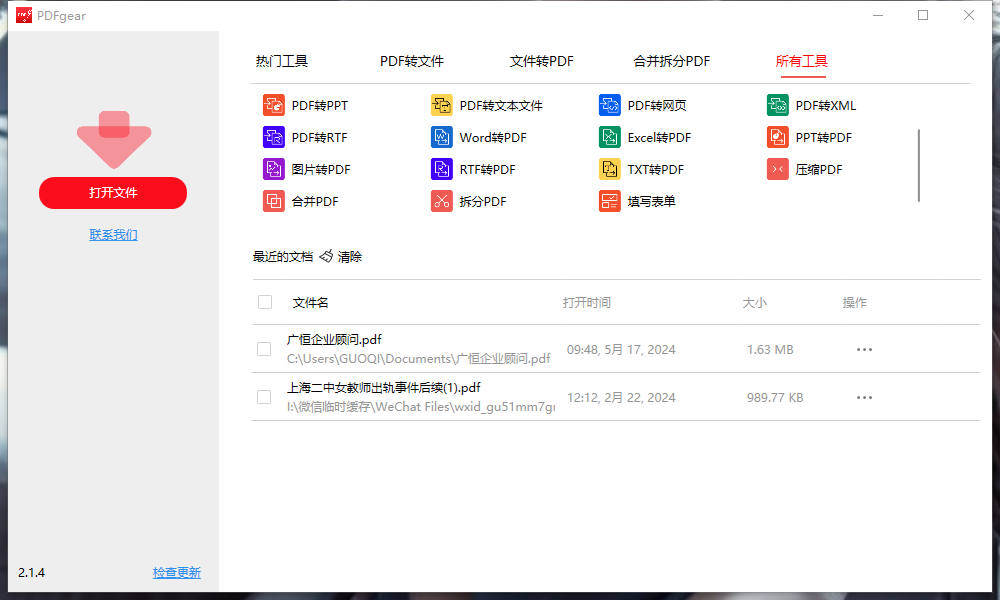Open the PPT转PDF tool icon
The height and width of the screenshot is (600, 1000).
(777, 137)
